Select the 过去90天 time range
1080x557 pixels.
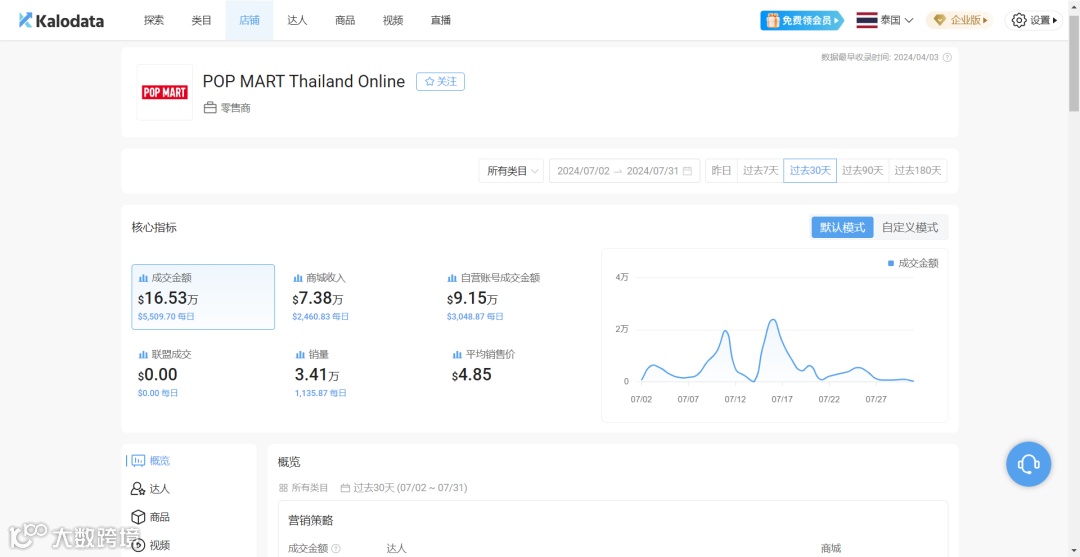point(862,171)
